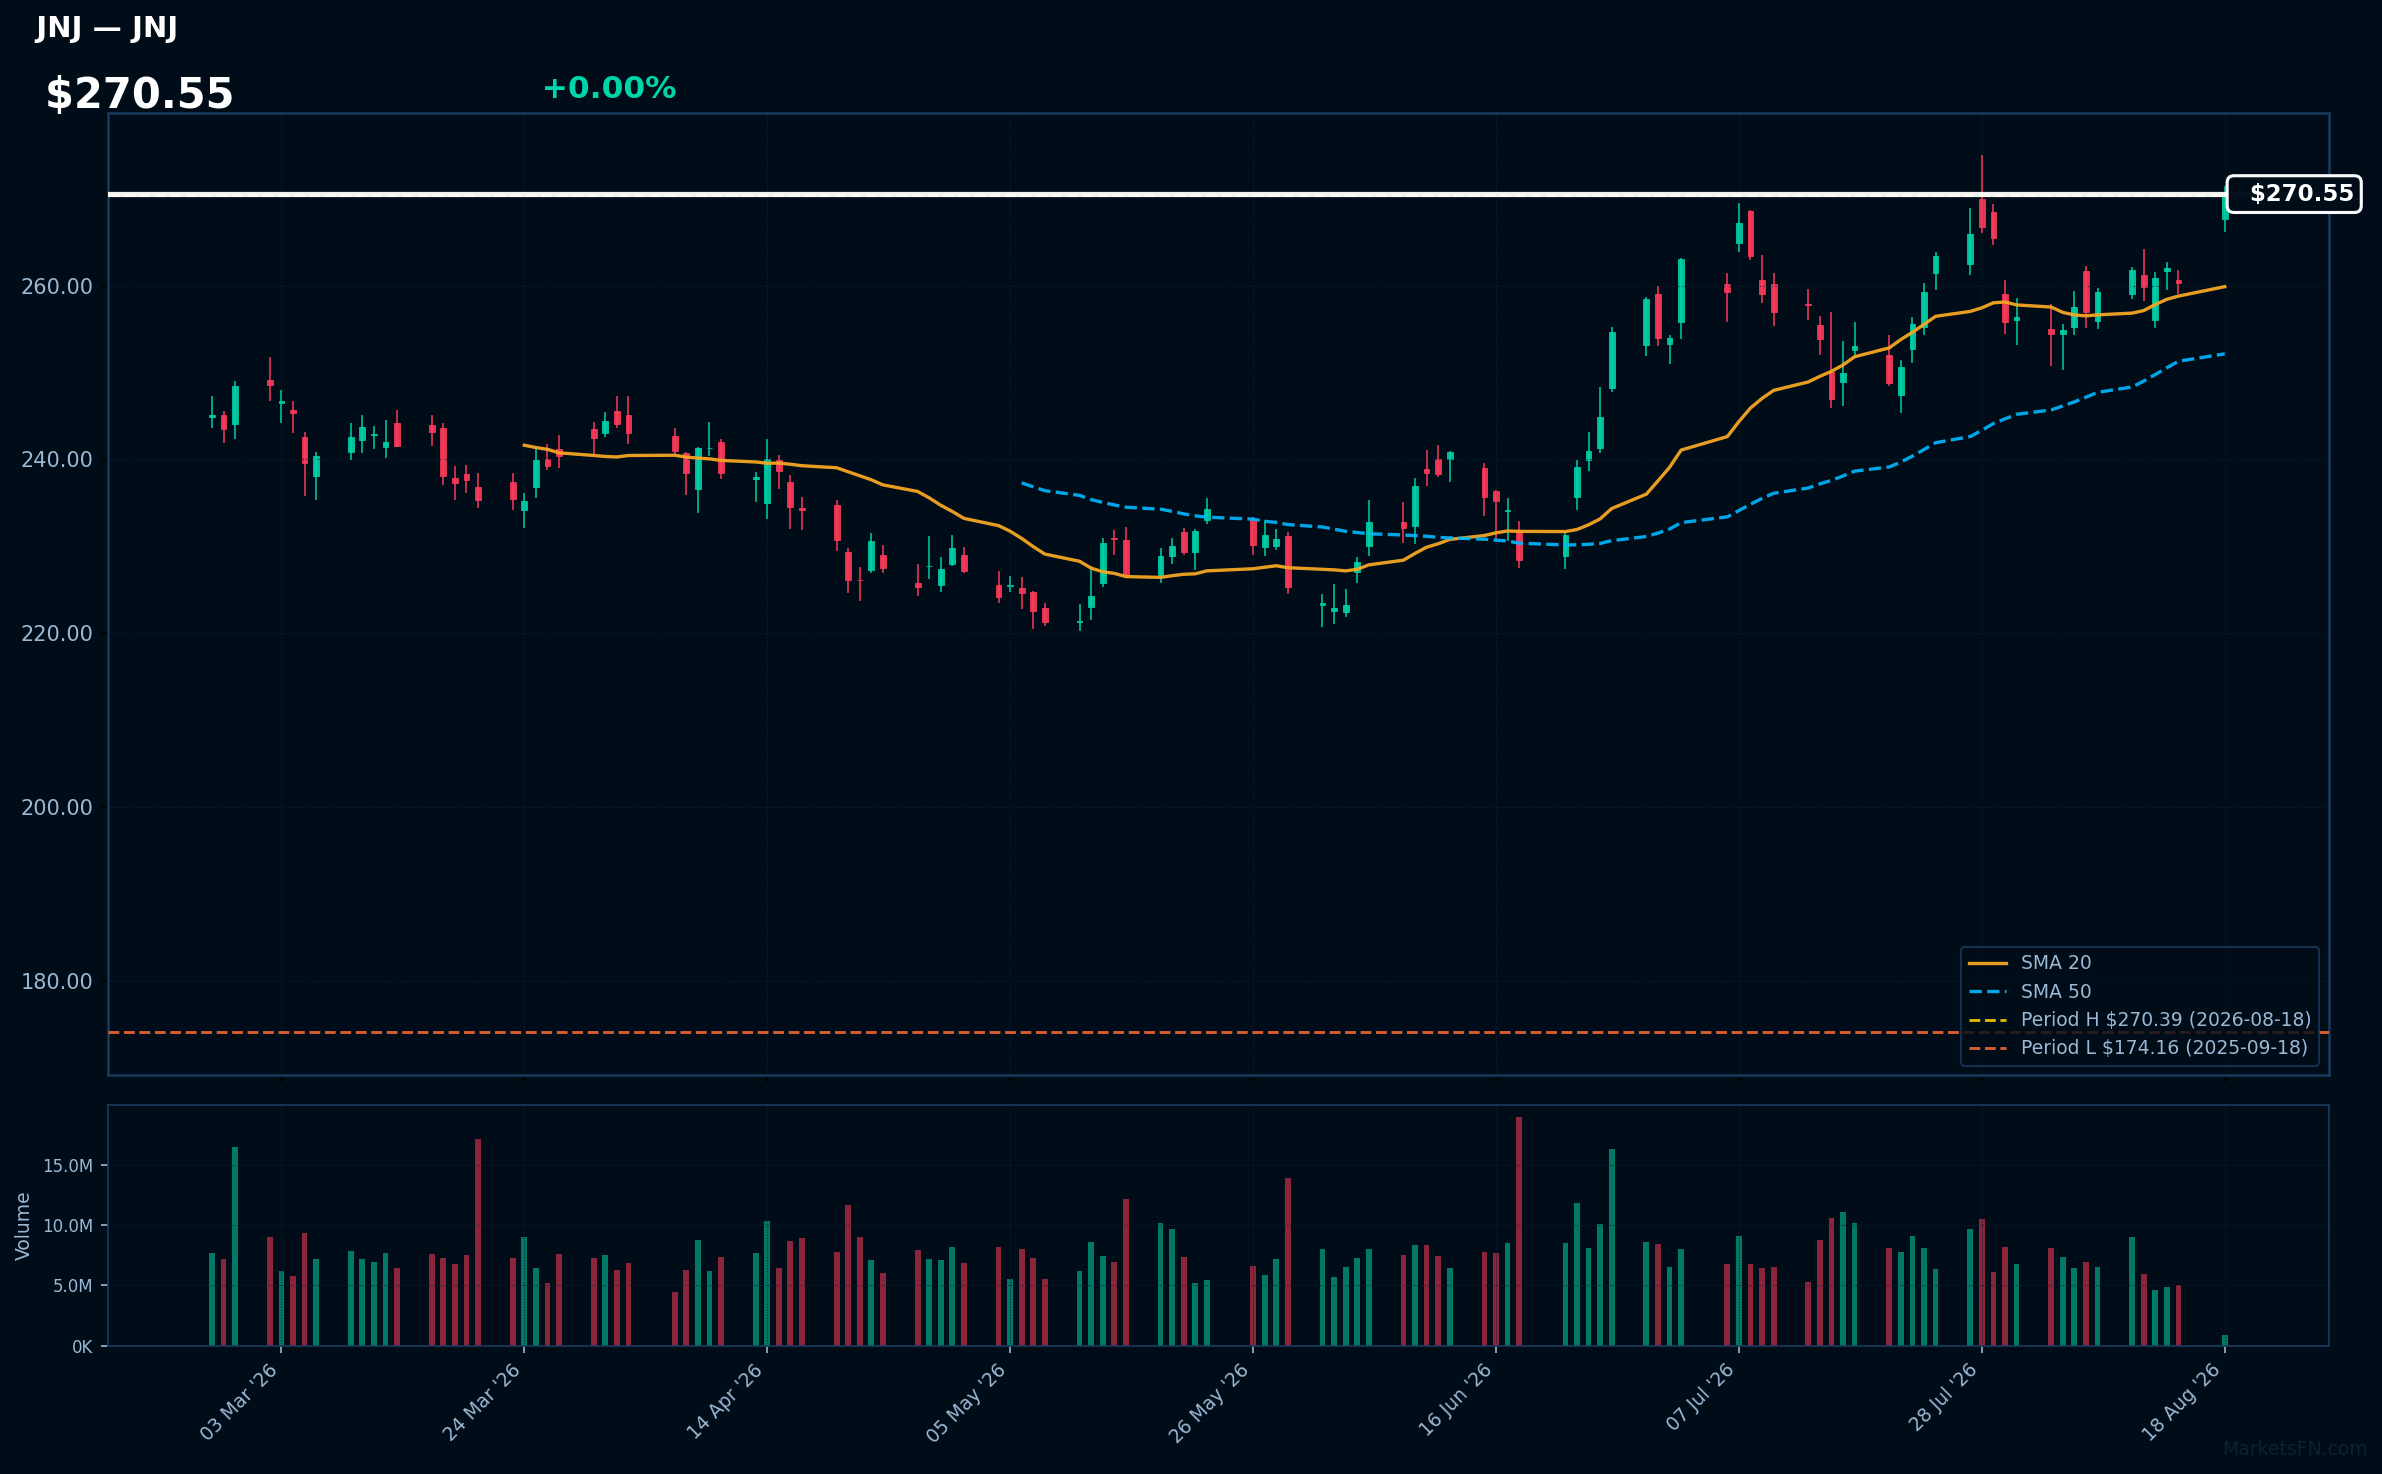The width and height of the screenshot is (2382, 1474).
Task: Click the 10.0M volume axis label
Action: tap(68, 1226)
